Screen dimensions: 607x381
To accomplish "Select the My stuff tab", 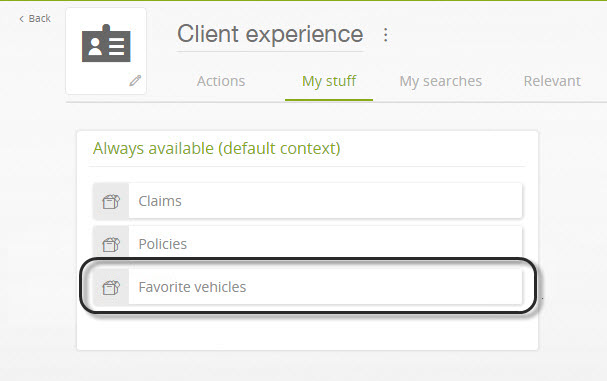I will pyautogui.click(x=329, y=81).
